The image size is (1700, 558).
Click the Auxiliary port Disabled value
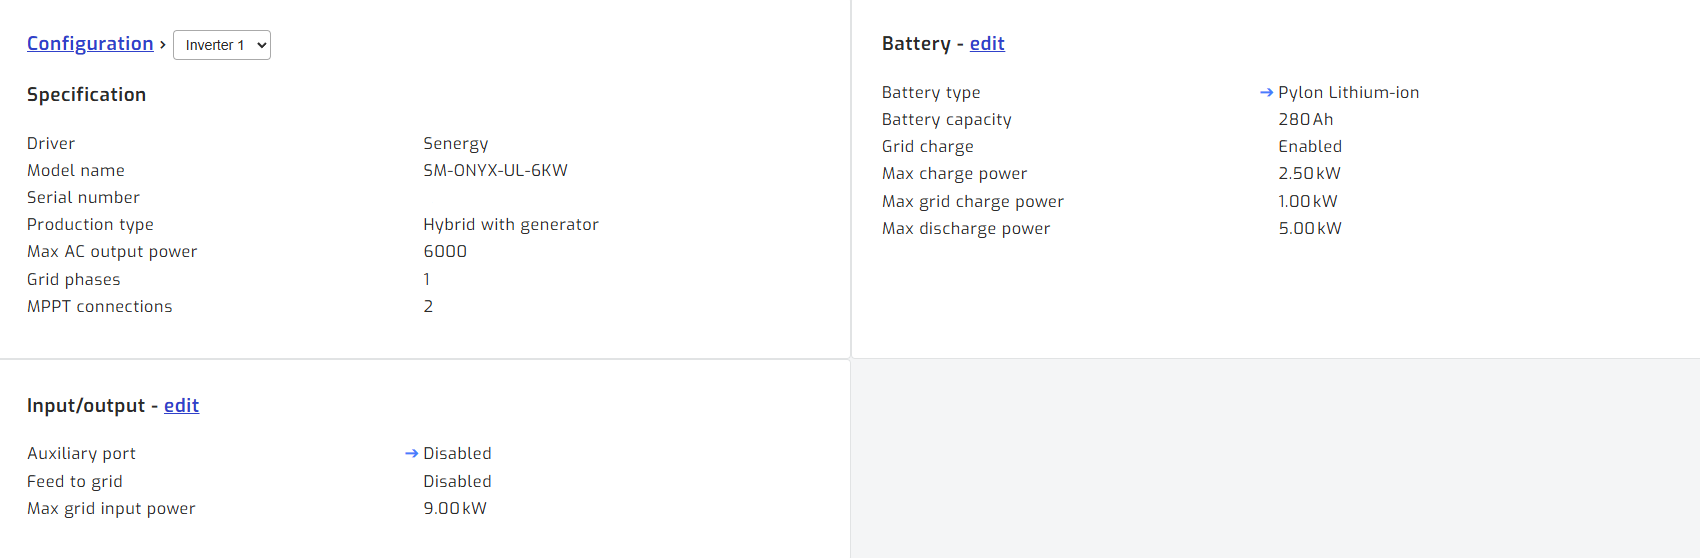(457, 453)
